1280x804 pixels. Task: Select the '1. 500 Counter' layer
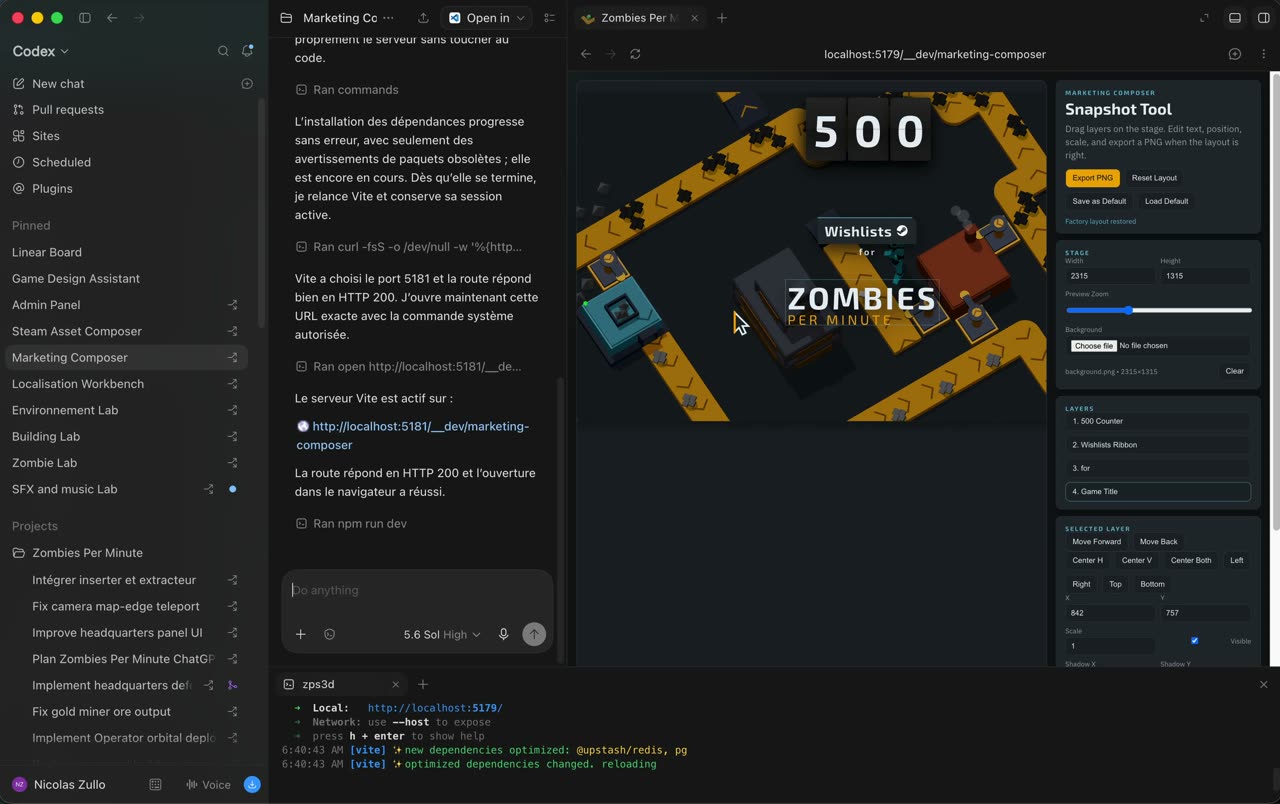coord(1158,421)
